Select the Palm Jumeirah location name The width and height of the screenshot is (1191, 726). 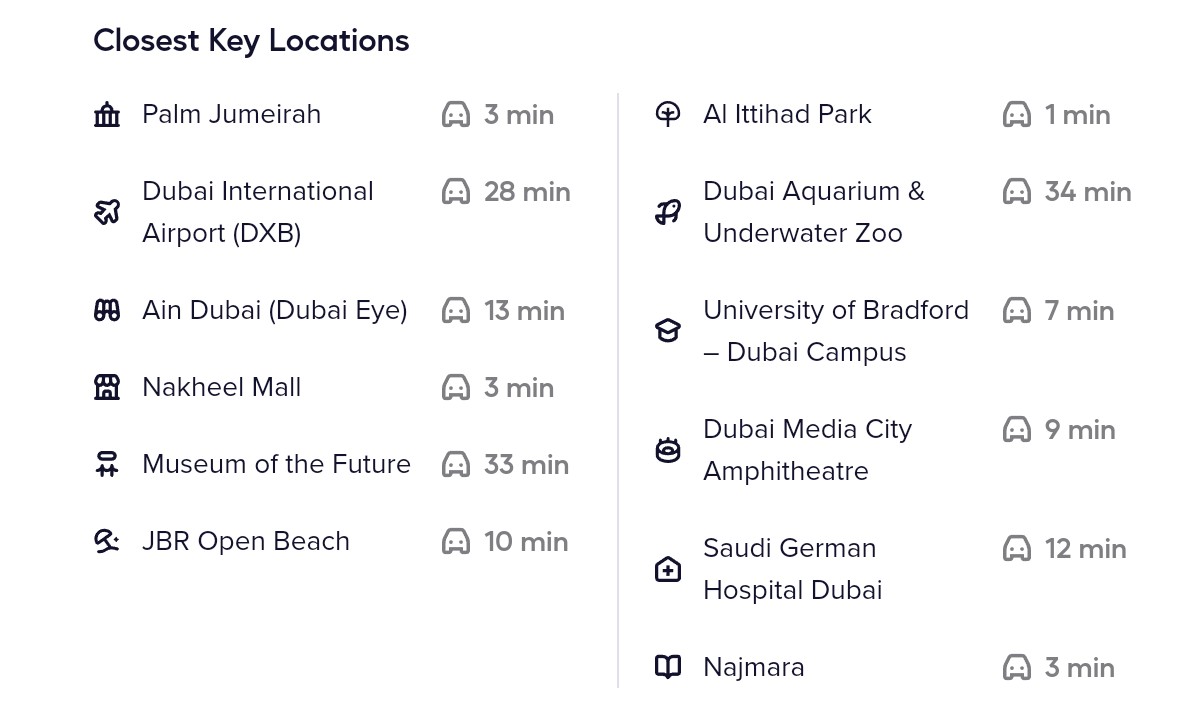(x=231, y=115)
